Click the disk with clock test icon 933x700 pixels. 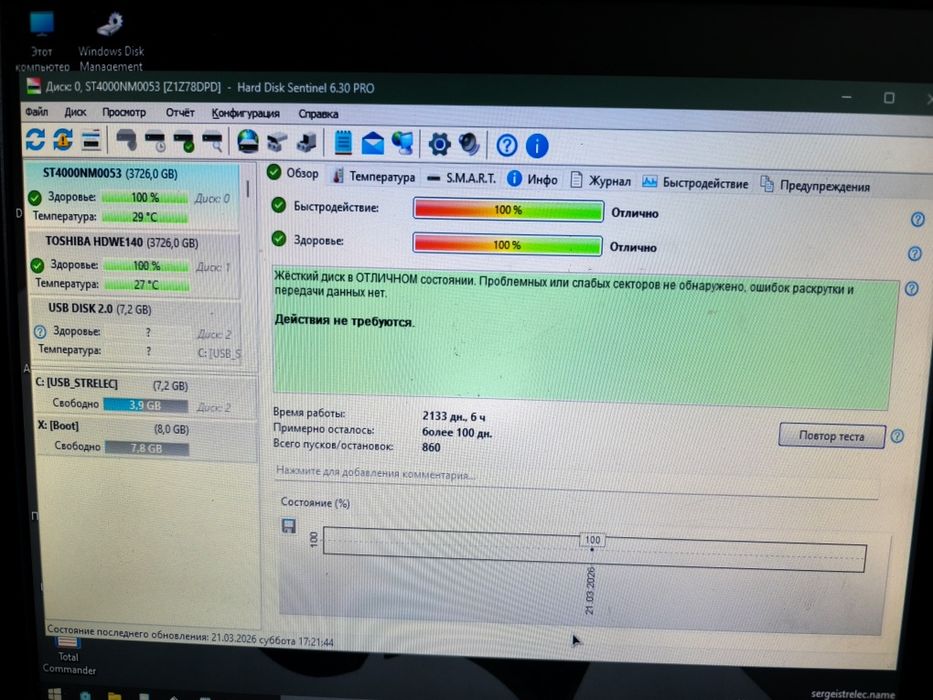155,142
